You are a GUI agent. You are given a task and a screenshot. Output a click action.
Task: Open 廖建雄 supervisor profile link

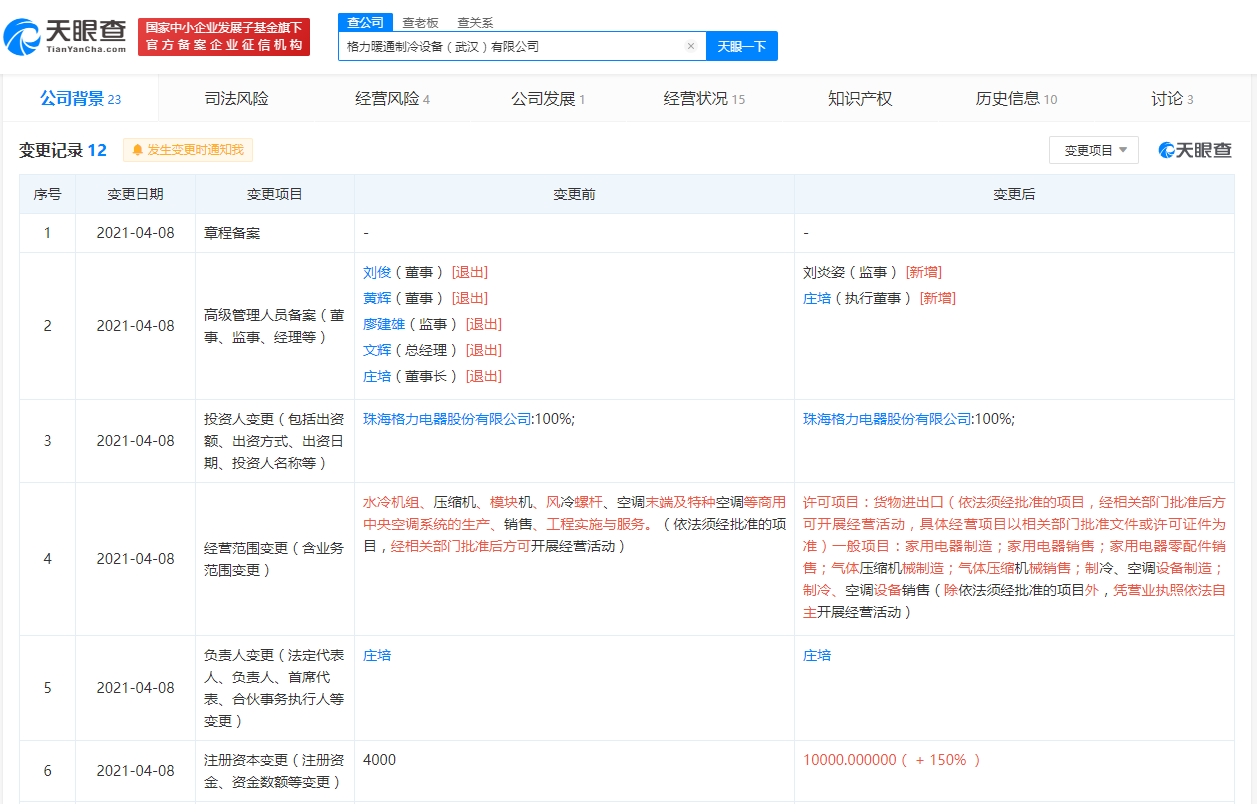point(384,324)
